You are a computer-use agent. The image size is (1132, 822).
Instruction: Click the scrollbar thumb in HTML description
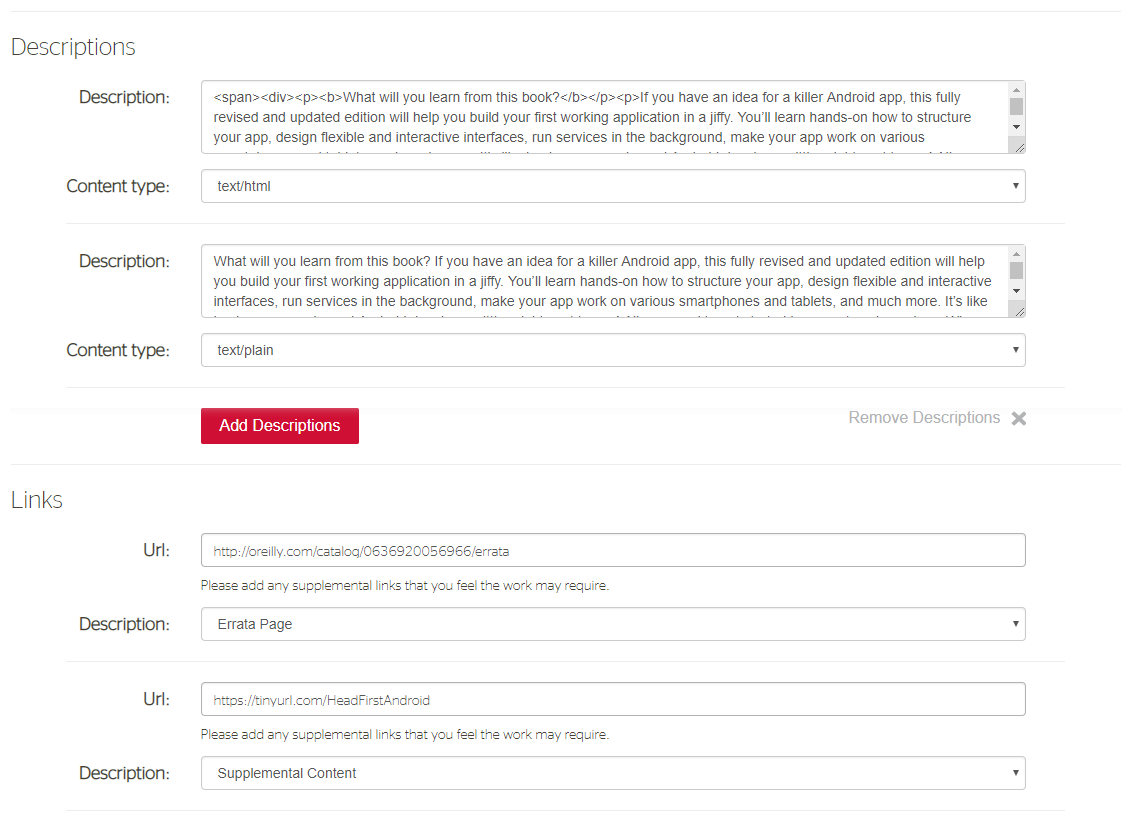[x=1016, y=106]
